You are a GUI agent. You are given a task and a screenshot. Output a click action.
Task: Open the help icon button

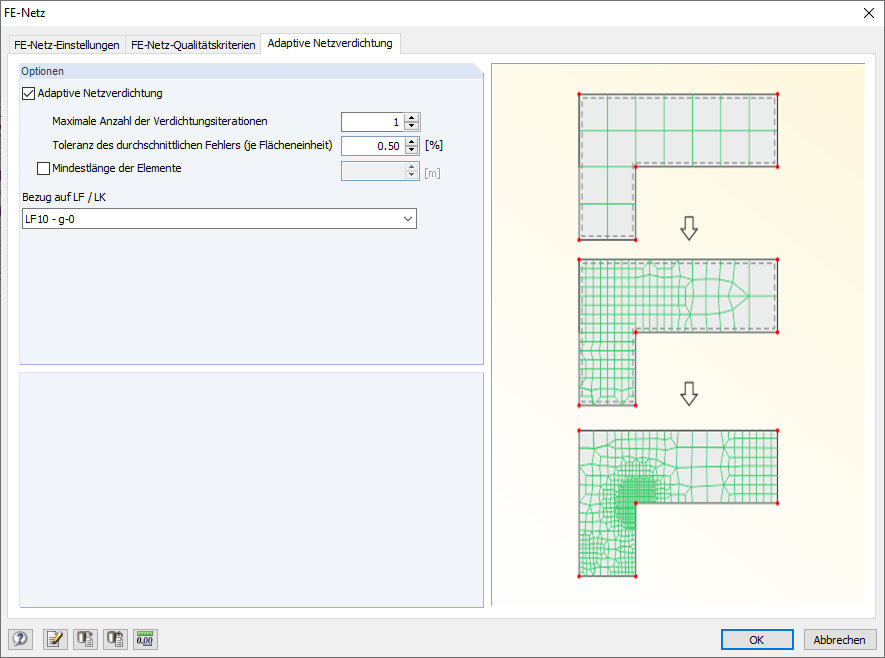point(20,639)
